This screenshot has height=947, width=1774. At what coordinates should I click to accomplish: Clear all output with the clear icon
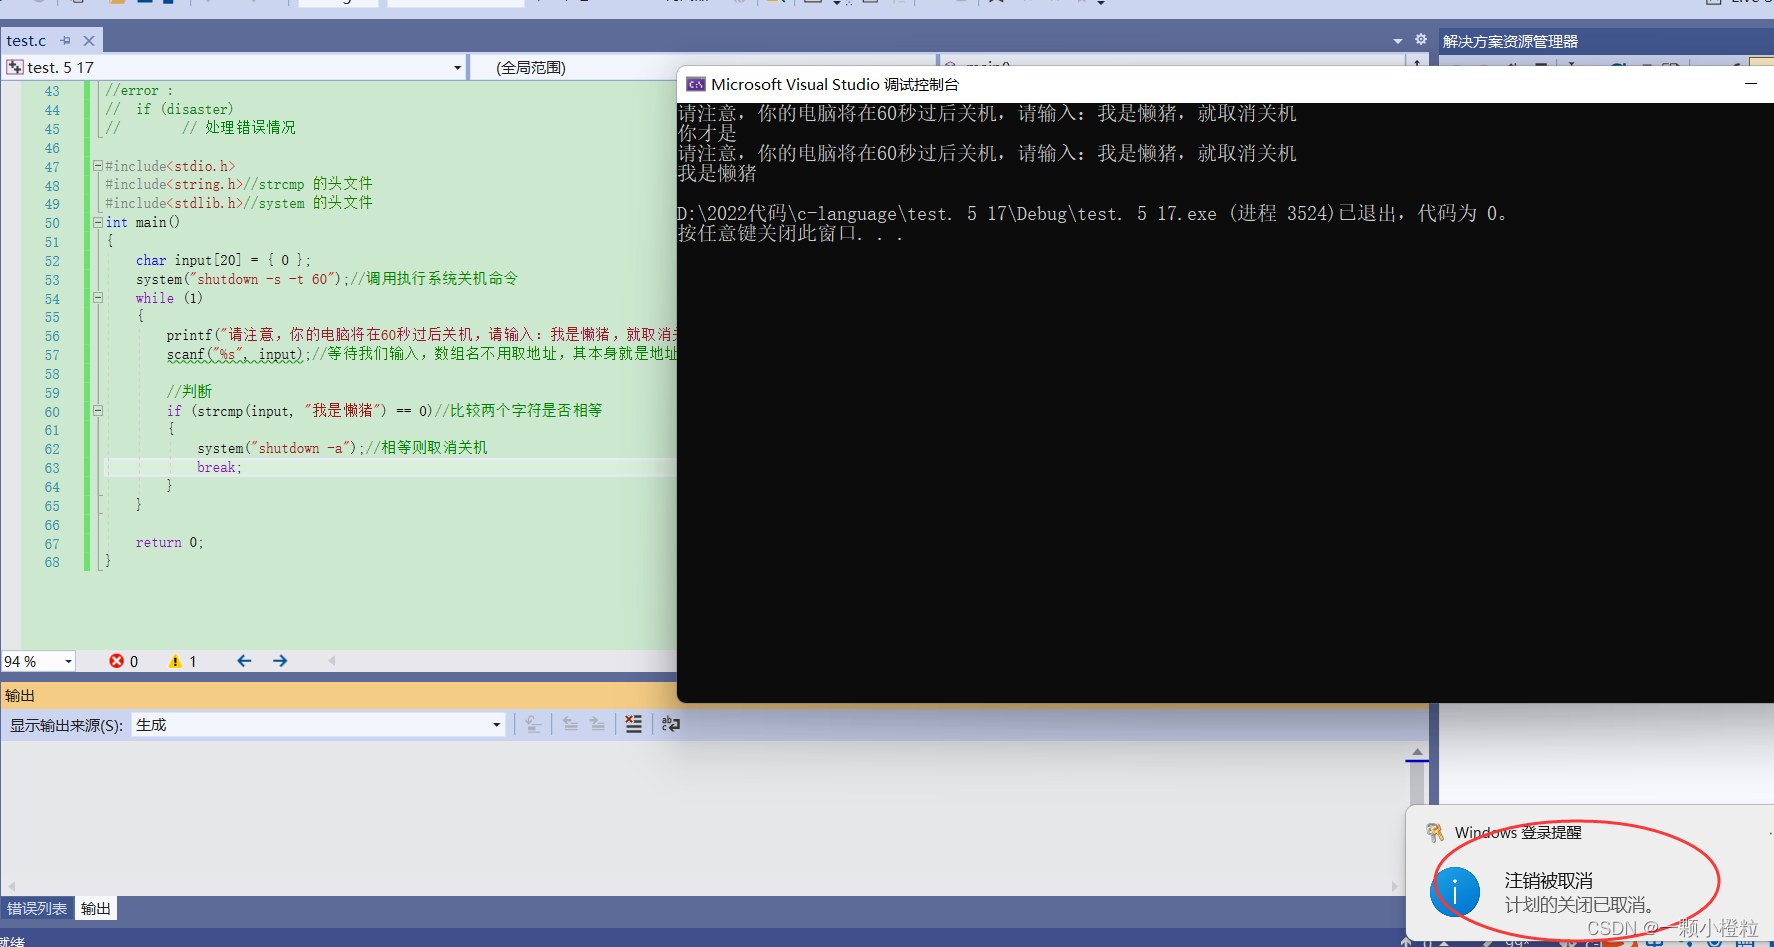click(x=634, y=724)
